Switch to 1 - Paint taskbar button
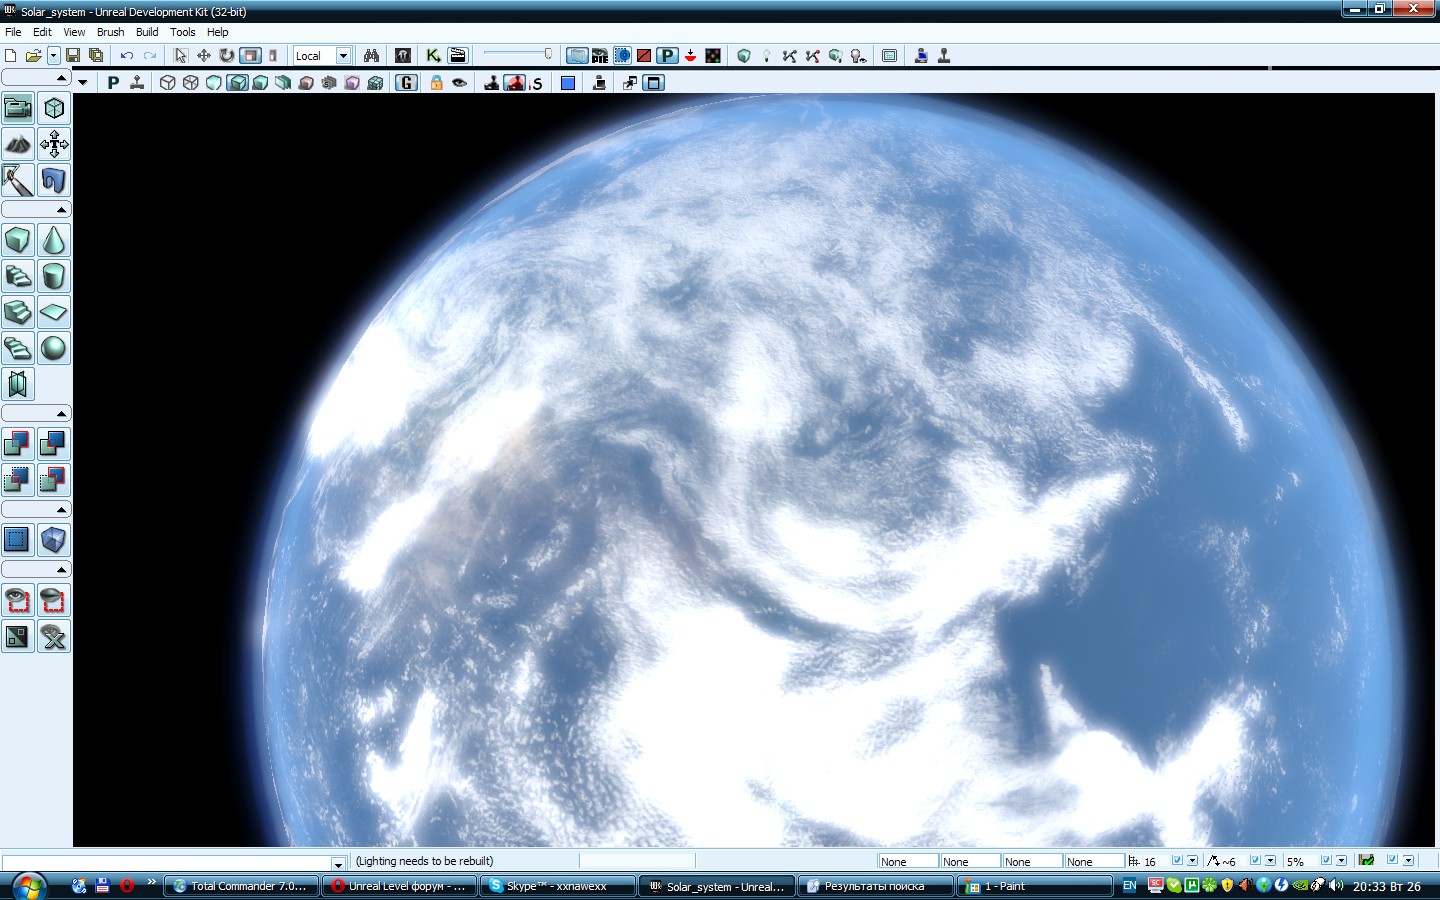The width and height of the screenshot is (1440, 900). click(1035, 886)
